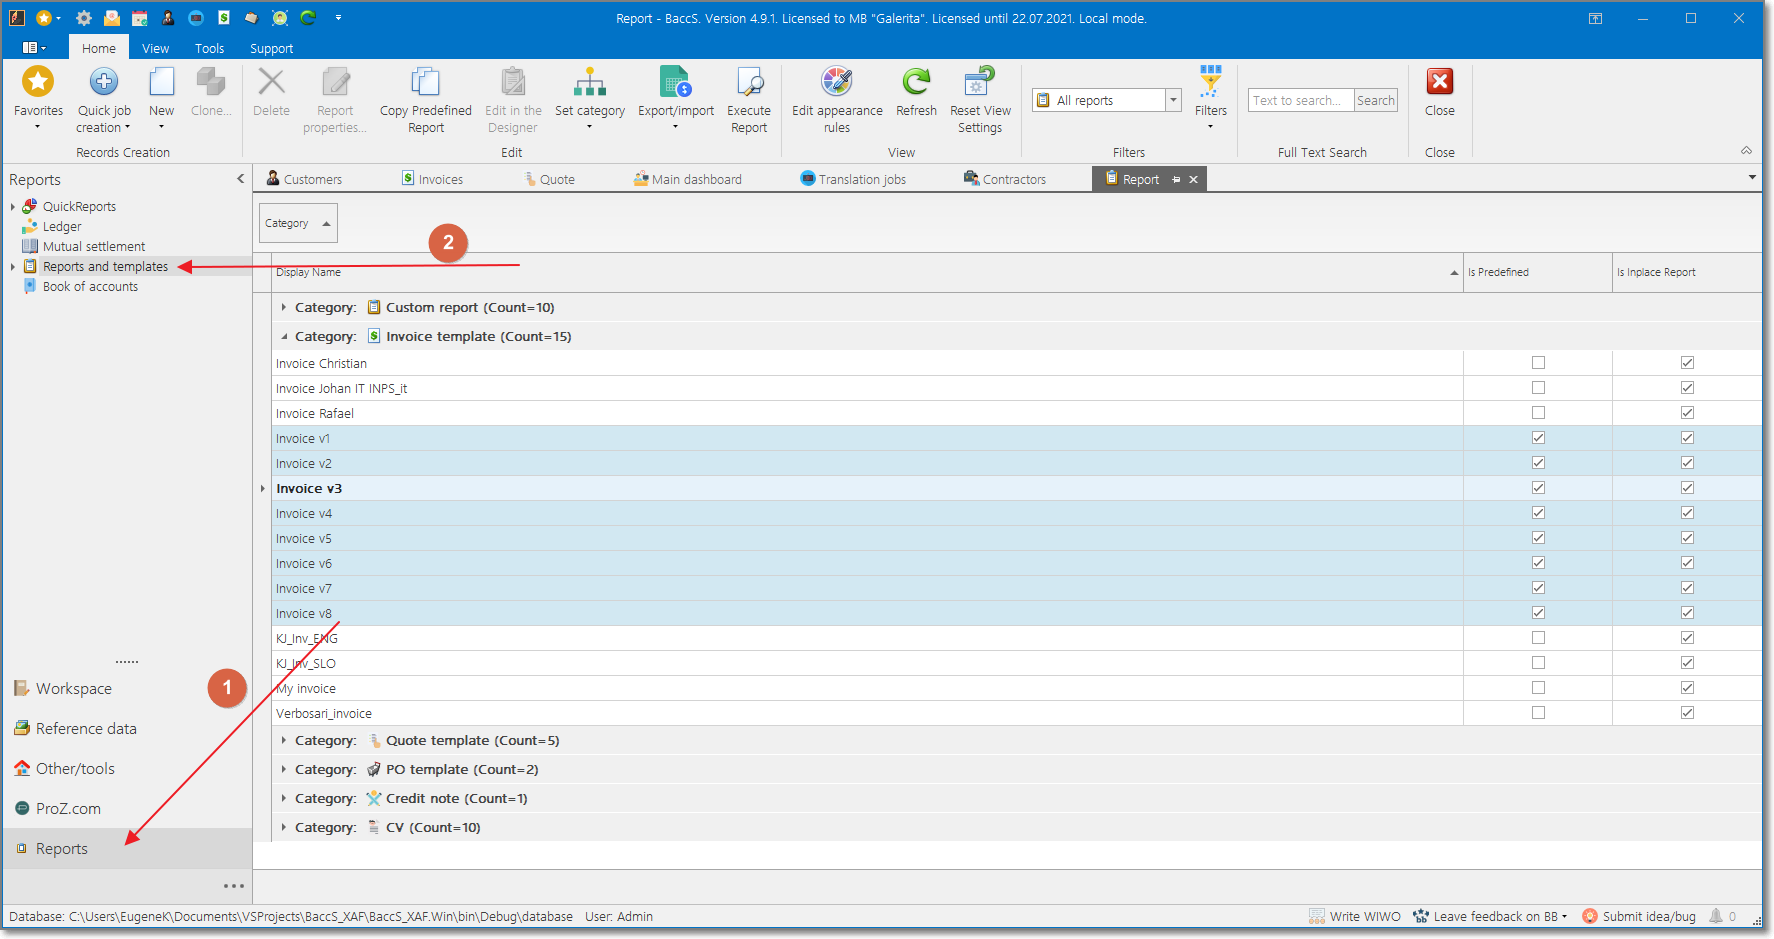
Task: Collapse the Invoice template category group
Action: [x=284, y=336]
